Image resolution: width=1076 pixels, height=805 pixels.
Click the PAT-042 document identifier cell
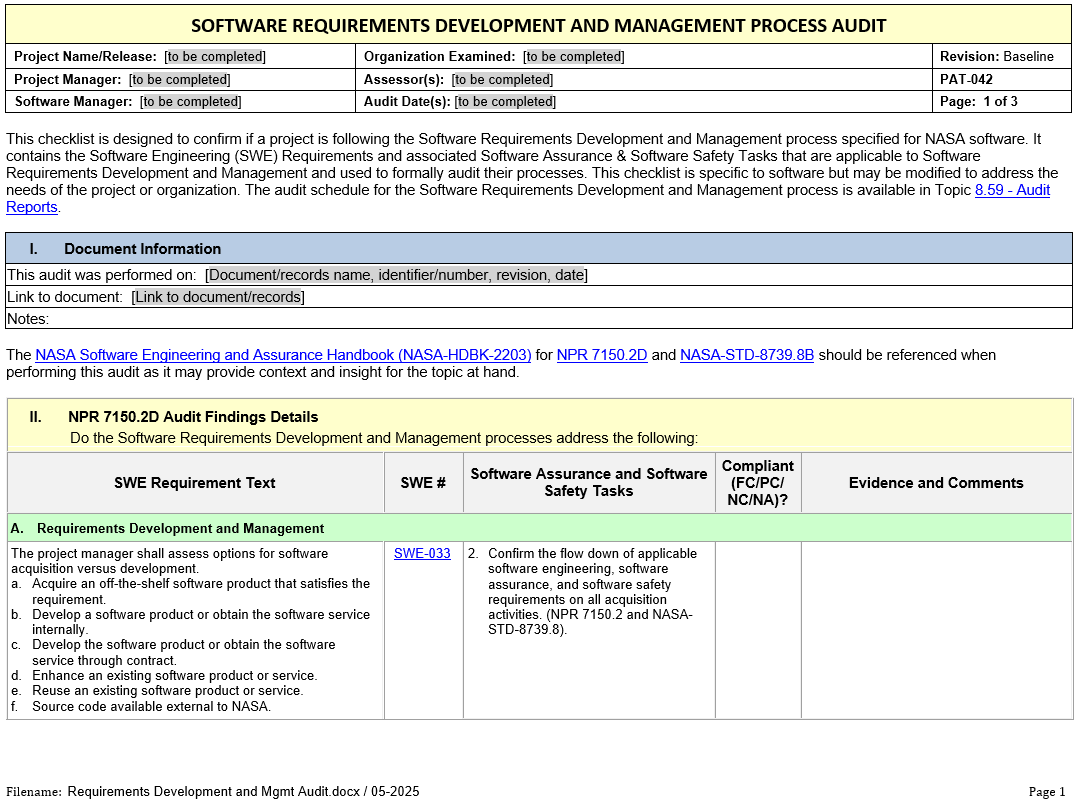pyautogui.click(x=966, y=79)
